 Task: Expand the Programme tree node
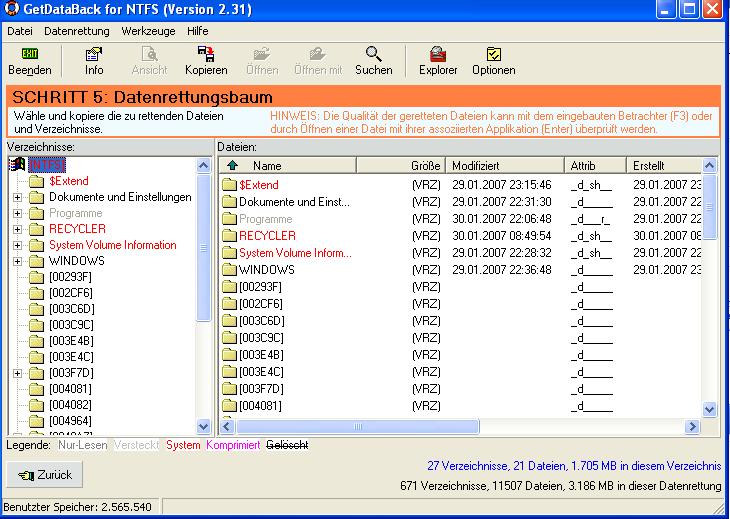pyautogui.click(x=17, y=213)
